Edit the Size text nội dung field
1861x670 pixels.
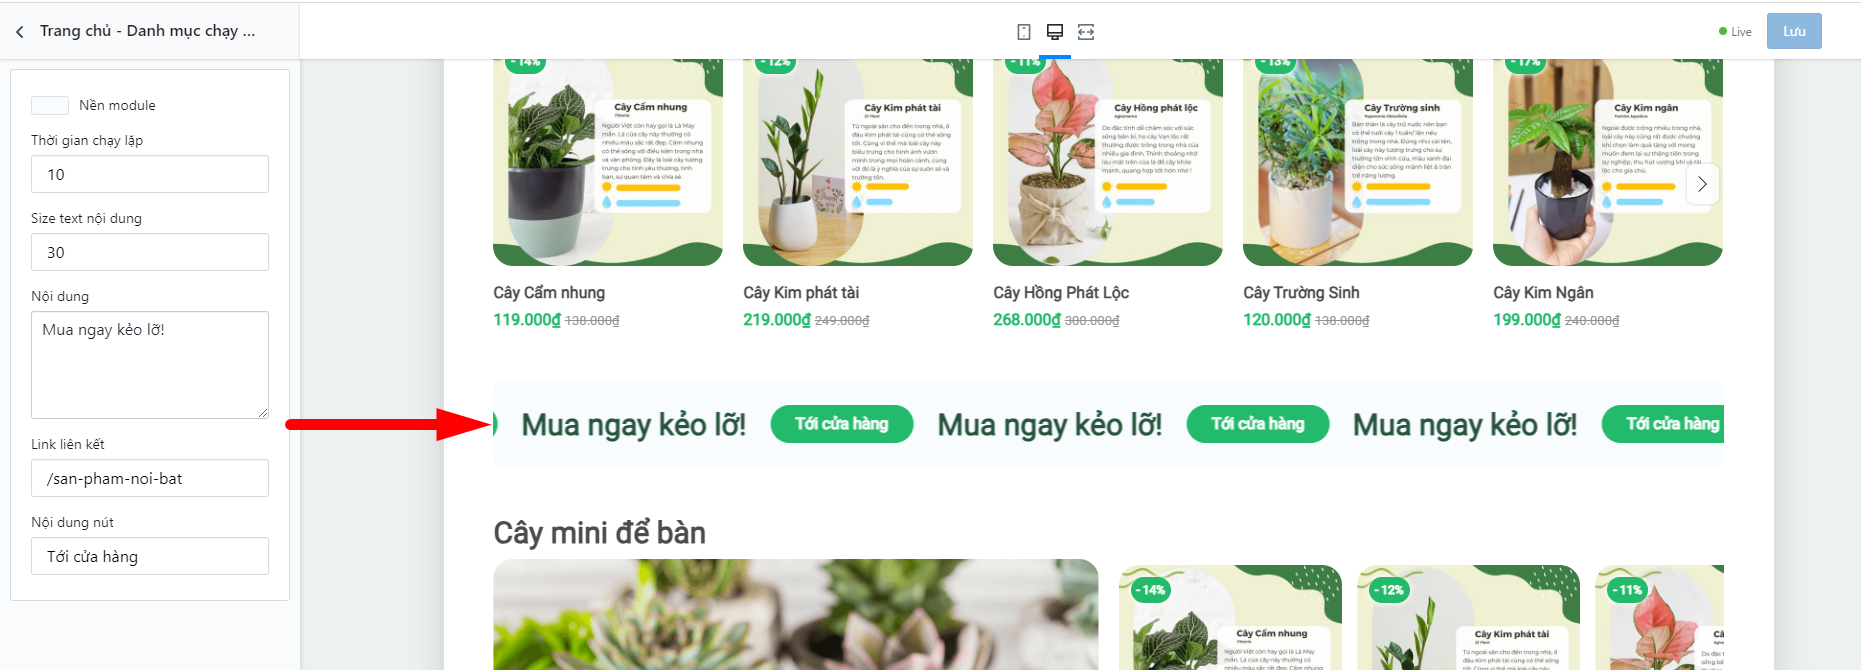pos(150,252)
